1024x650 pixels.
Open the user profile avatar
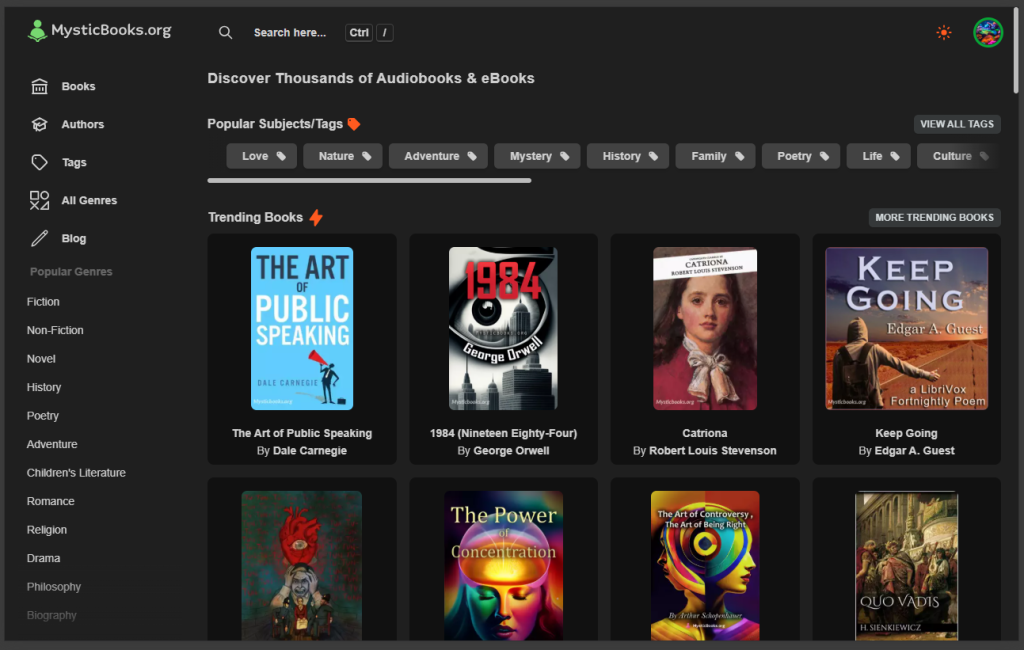pos(987,33)
